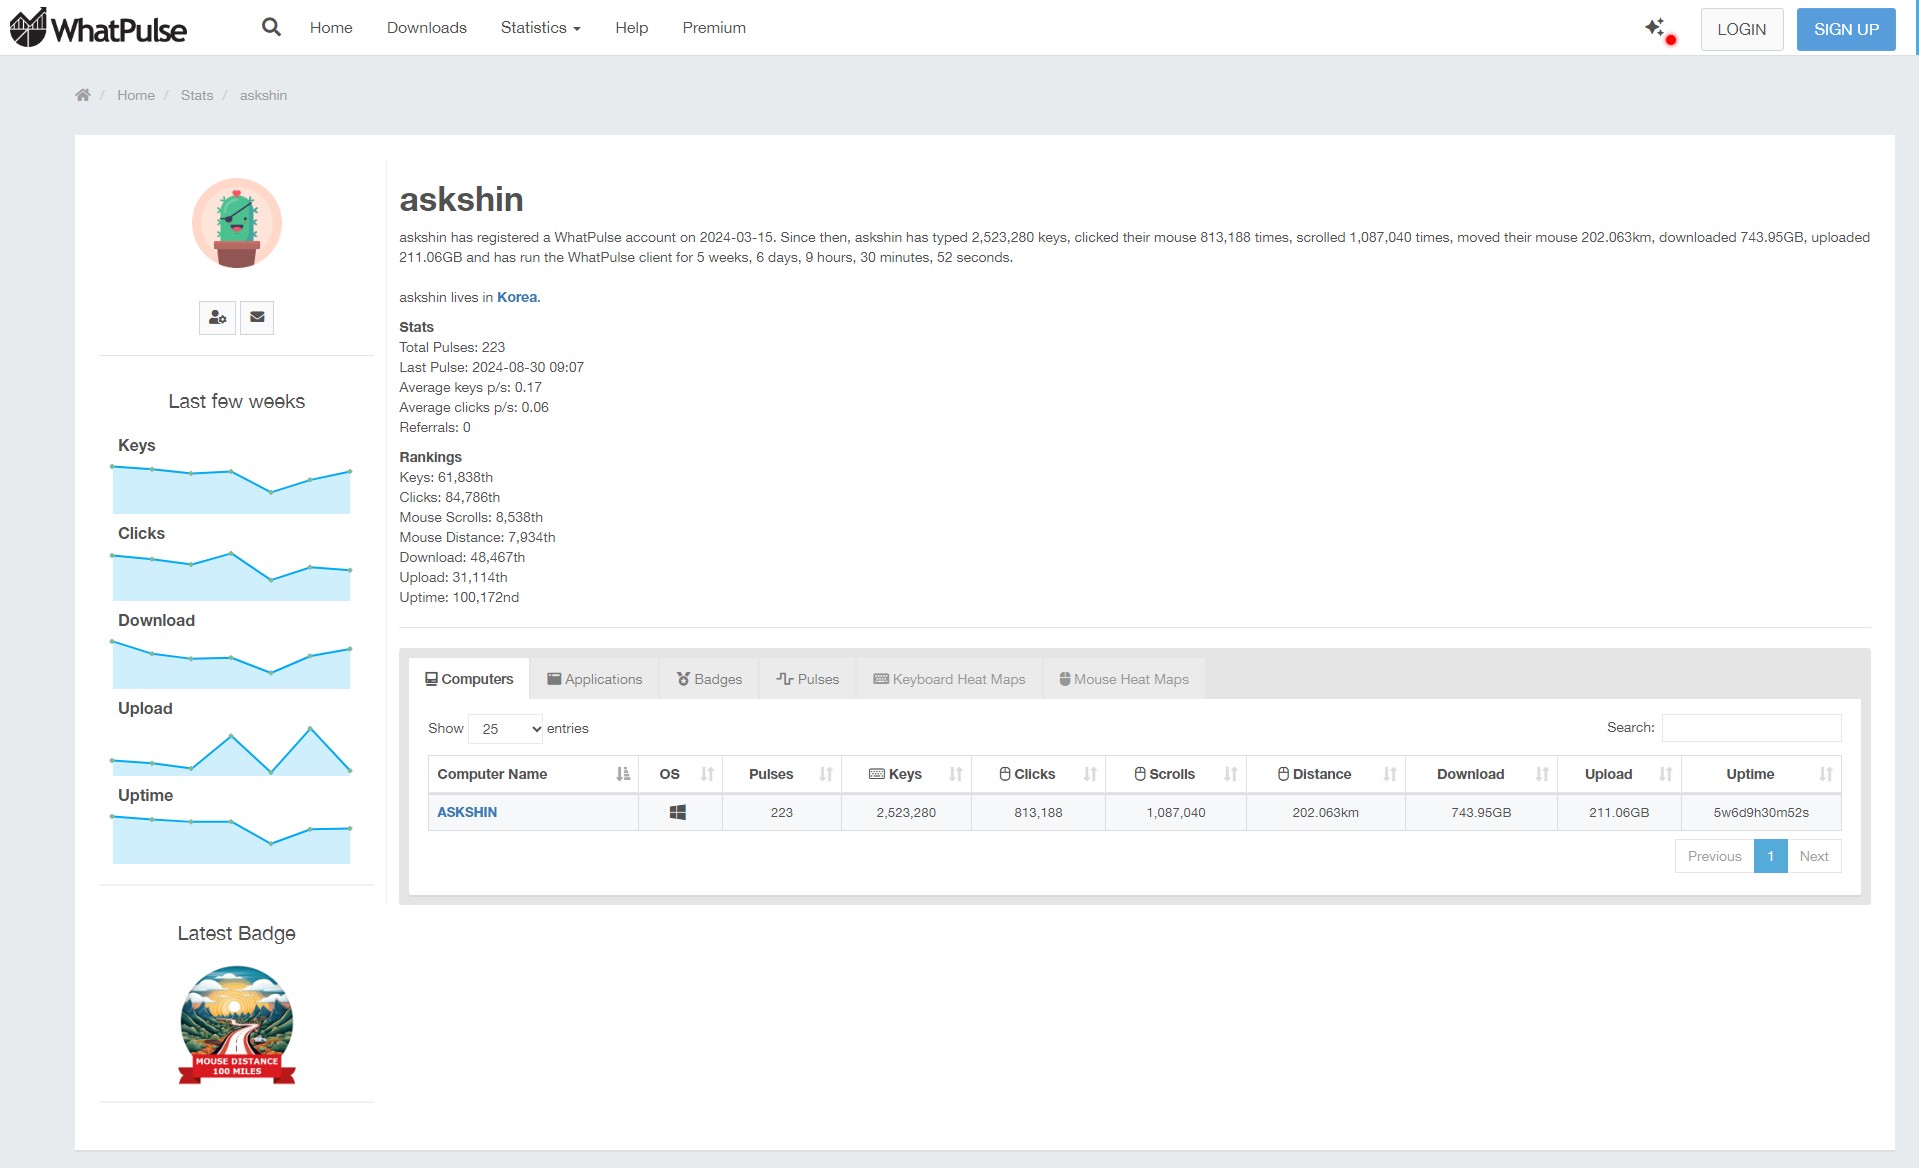The image size is (1919, 1168).
Task: Sort by Computer Name column sort icon
Action: 623,774
